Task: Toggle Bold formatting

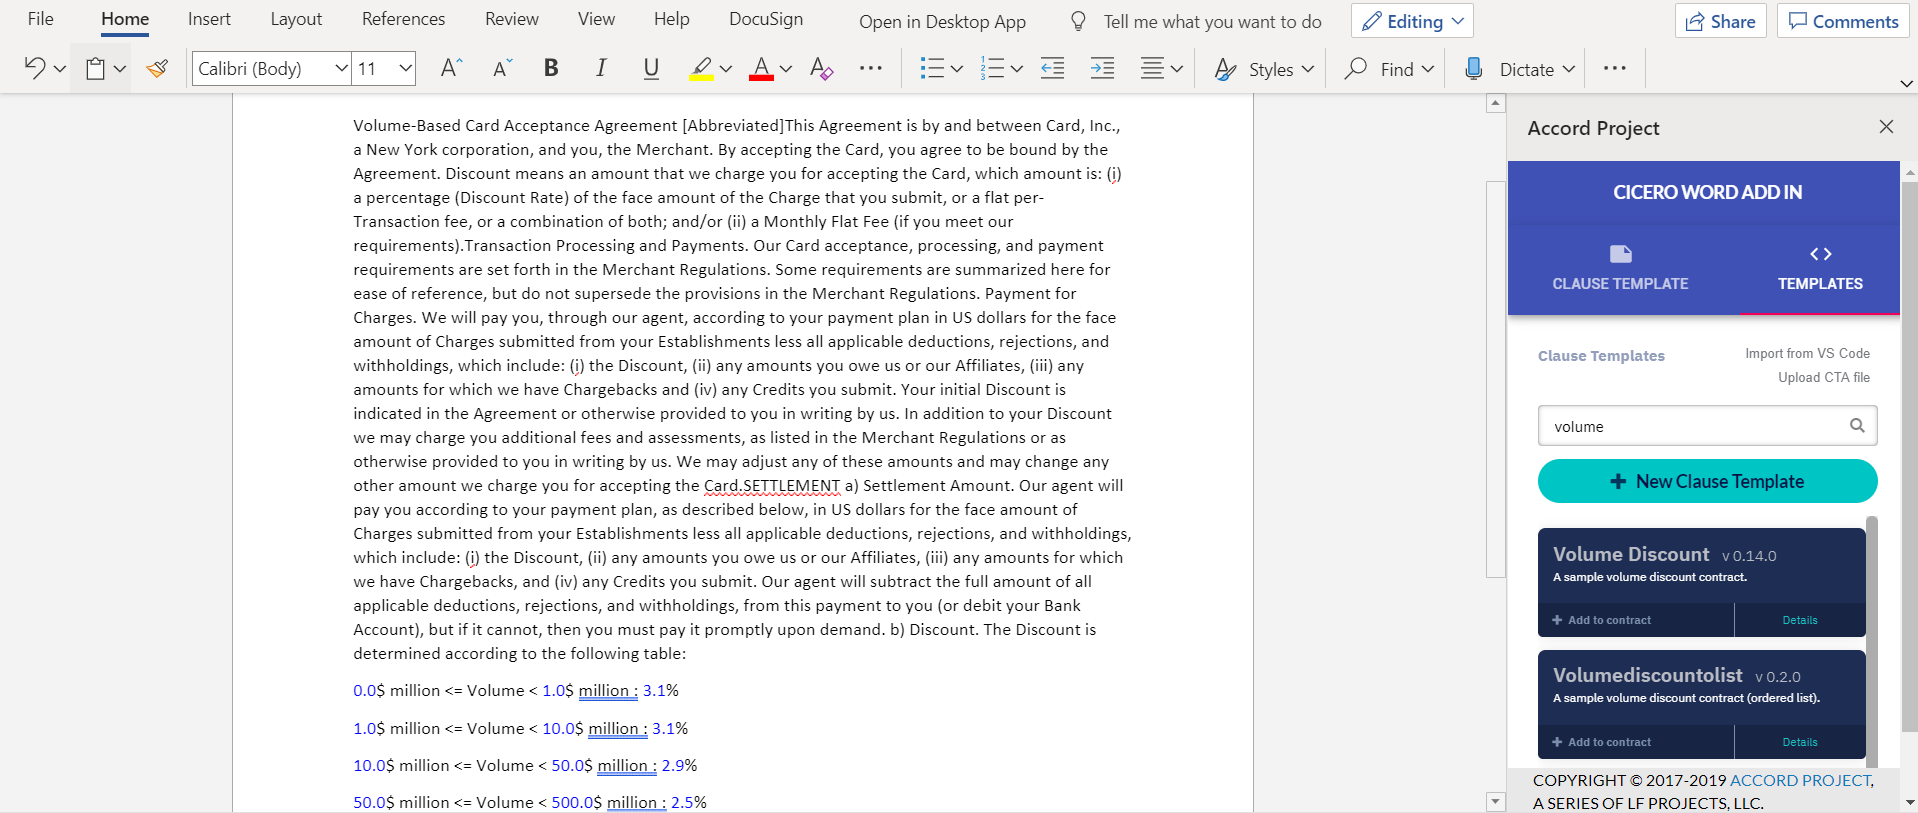Action: 551,68
